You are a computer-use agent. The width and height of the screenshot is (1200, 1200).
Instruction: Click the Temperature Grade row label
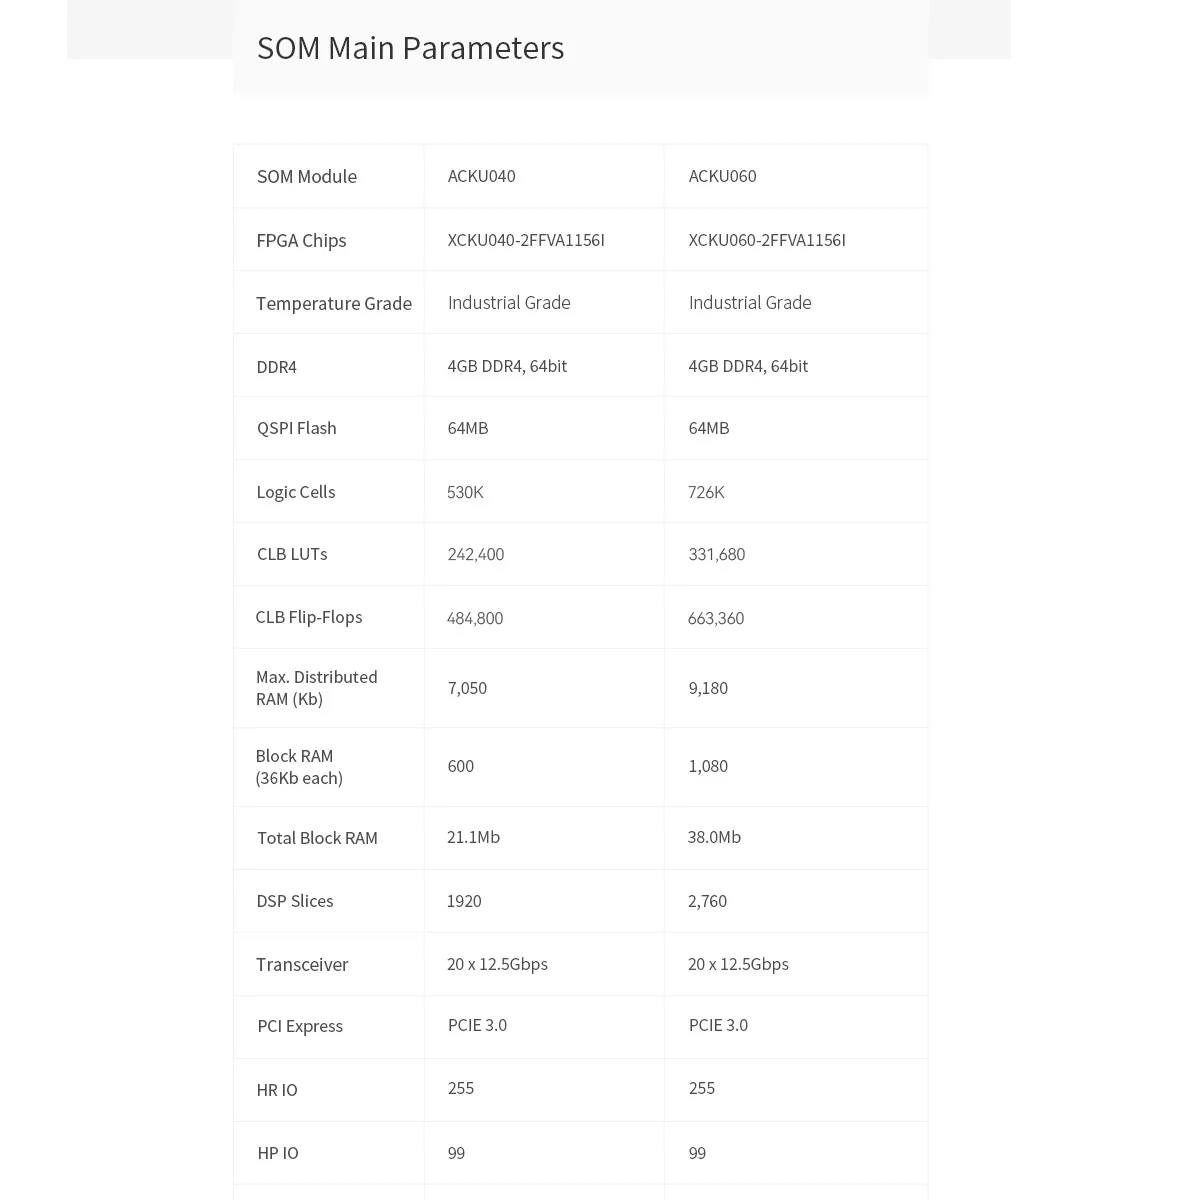coord(333,303)
